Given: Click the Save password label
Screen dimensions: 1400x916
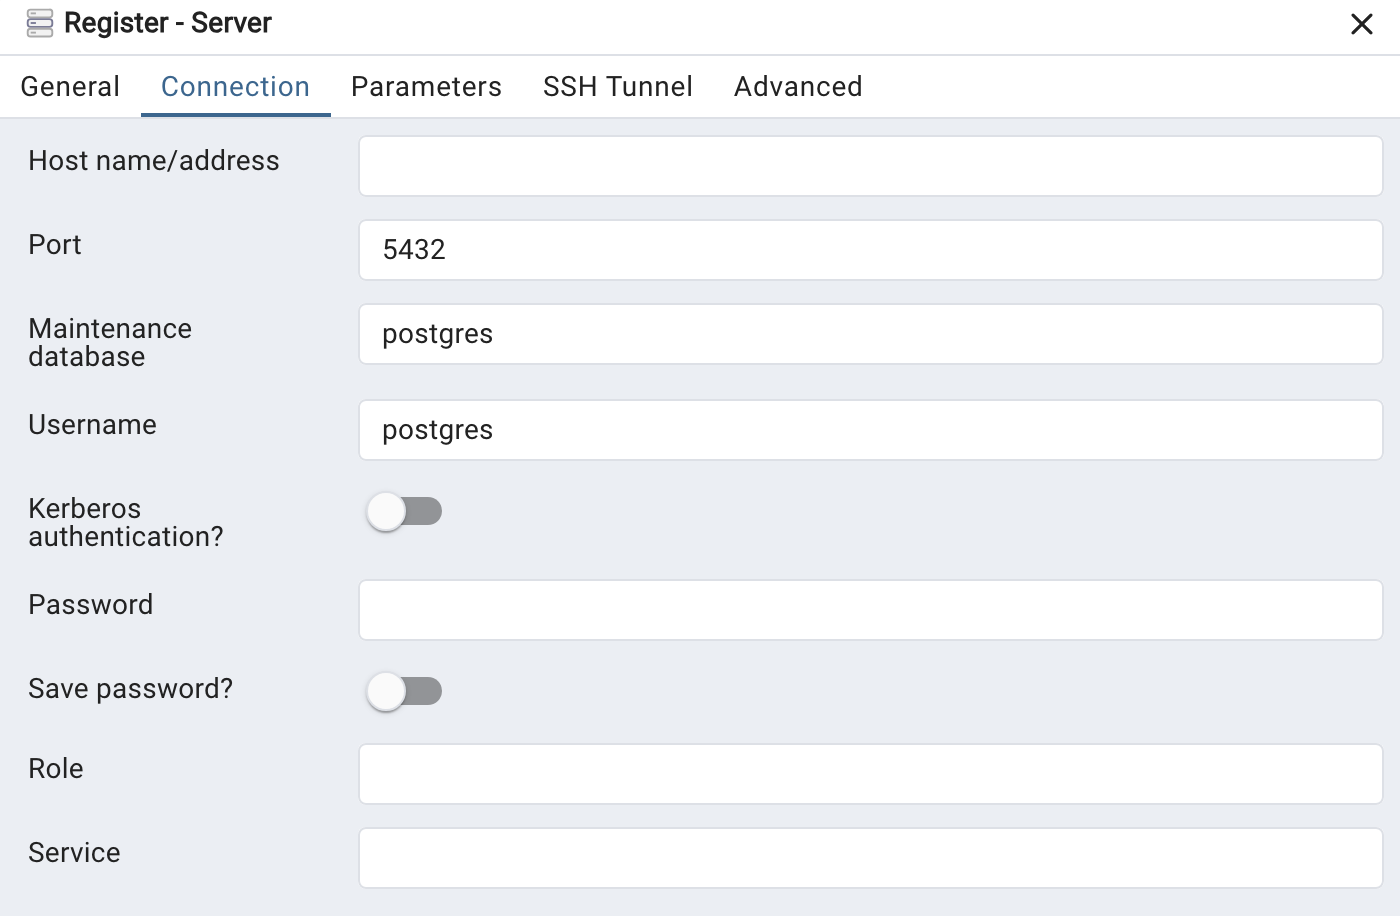Looking at the screenshot, I should [x=130, y=688].
